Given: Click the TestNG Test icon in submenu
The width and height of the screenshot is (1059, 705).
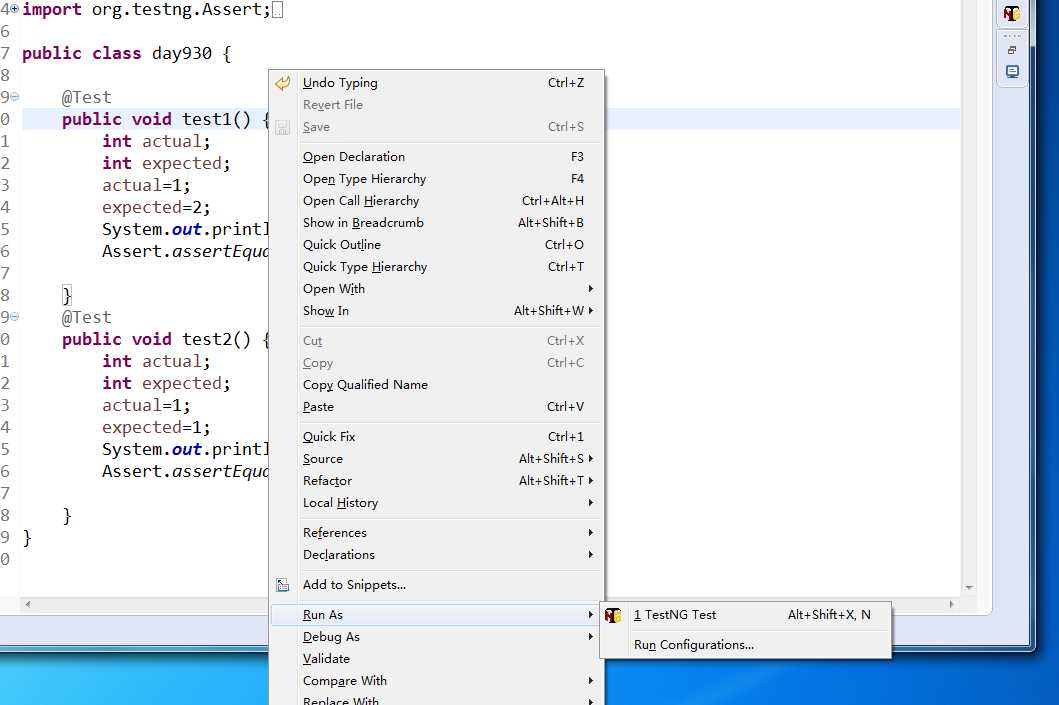Looking at the screenshot, I should (x=613, y=615).
